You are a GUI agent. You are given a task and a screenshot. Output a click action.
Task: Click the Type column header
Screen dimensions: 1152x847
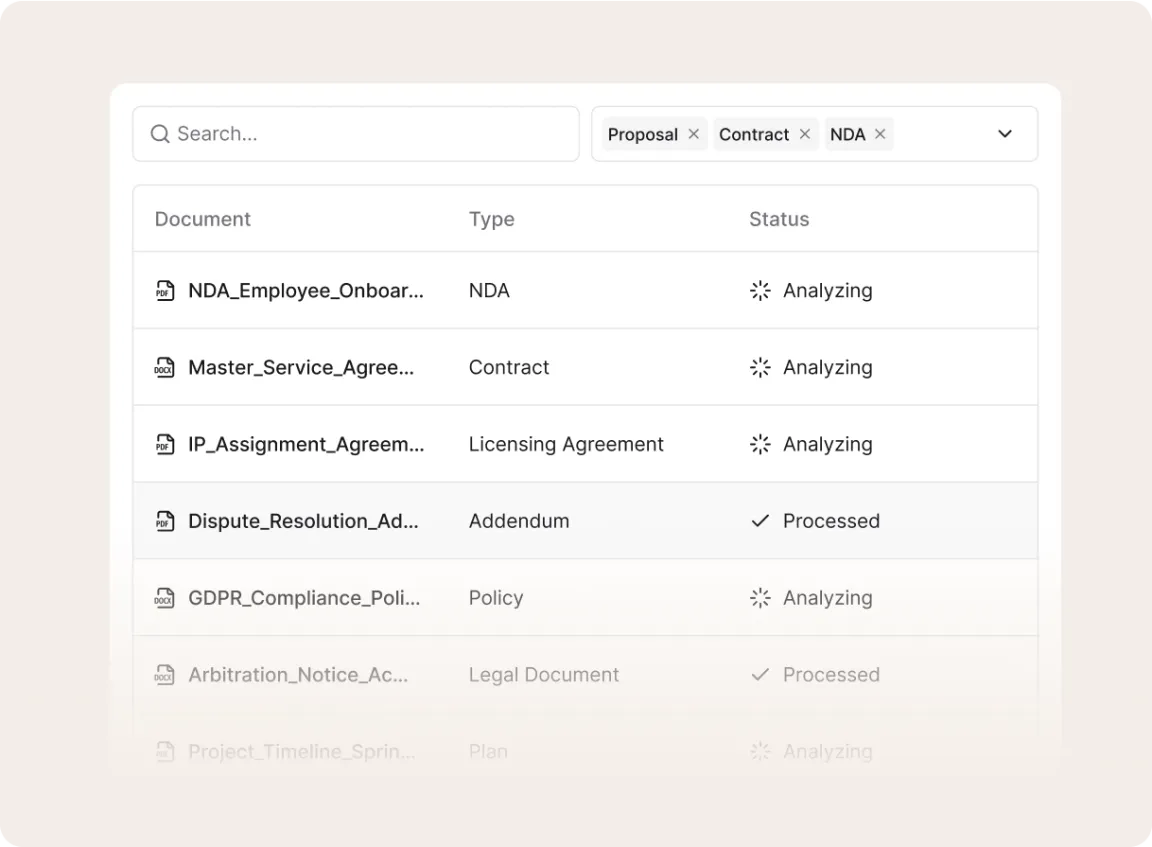point(491,219)
